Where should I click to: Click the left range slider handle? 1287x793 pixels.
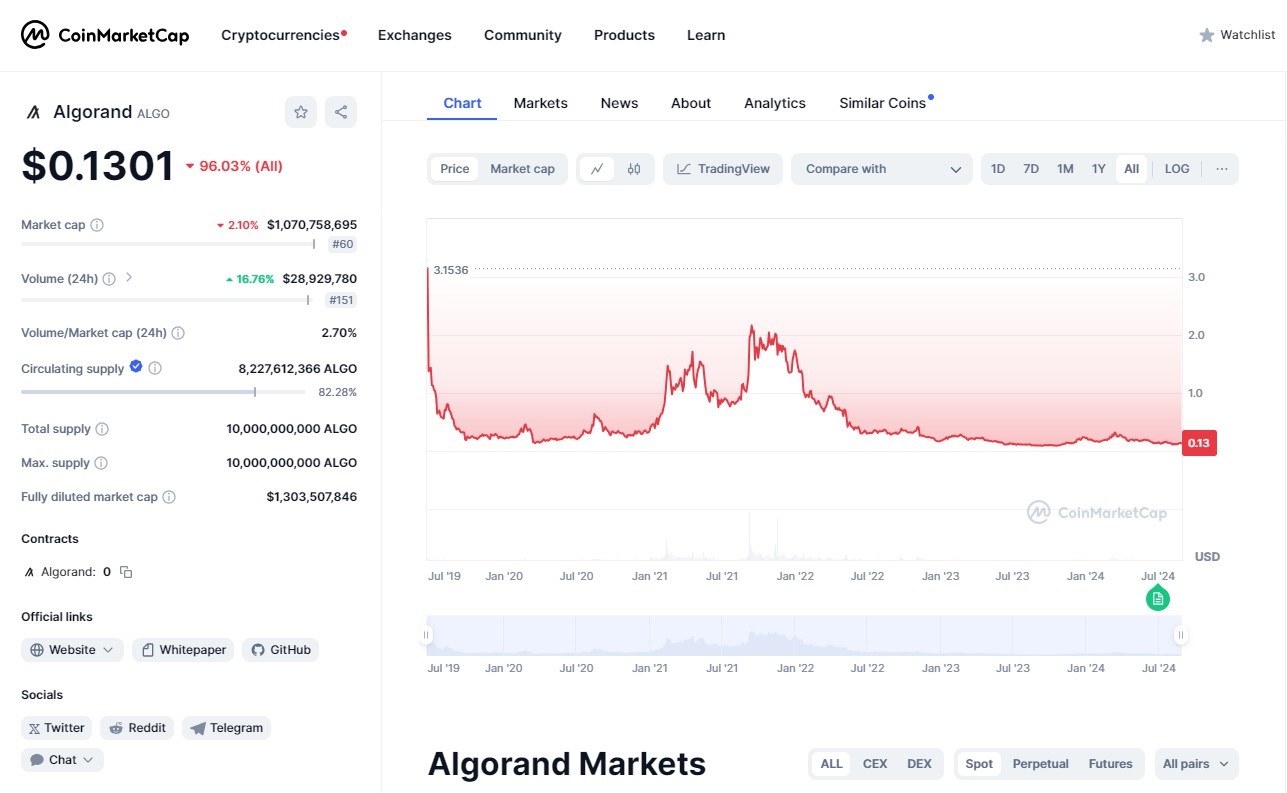(x=426, y=635)
